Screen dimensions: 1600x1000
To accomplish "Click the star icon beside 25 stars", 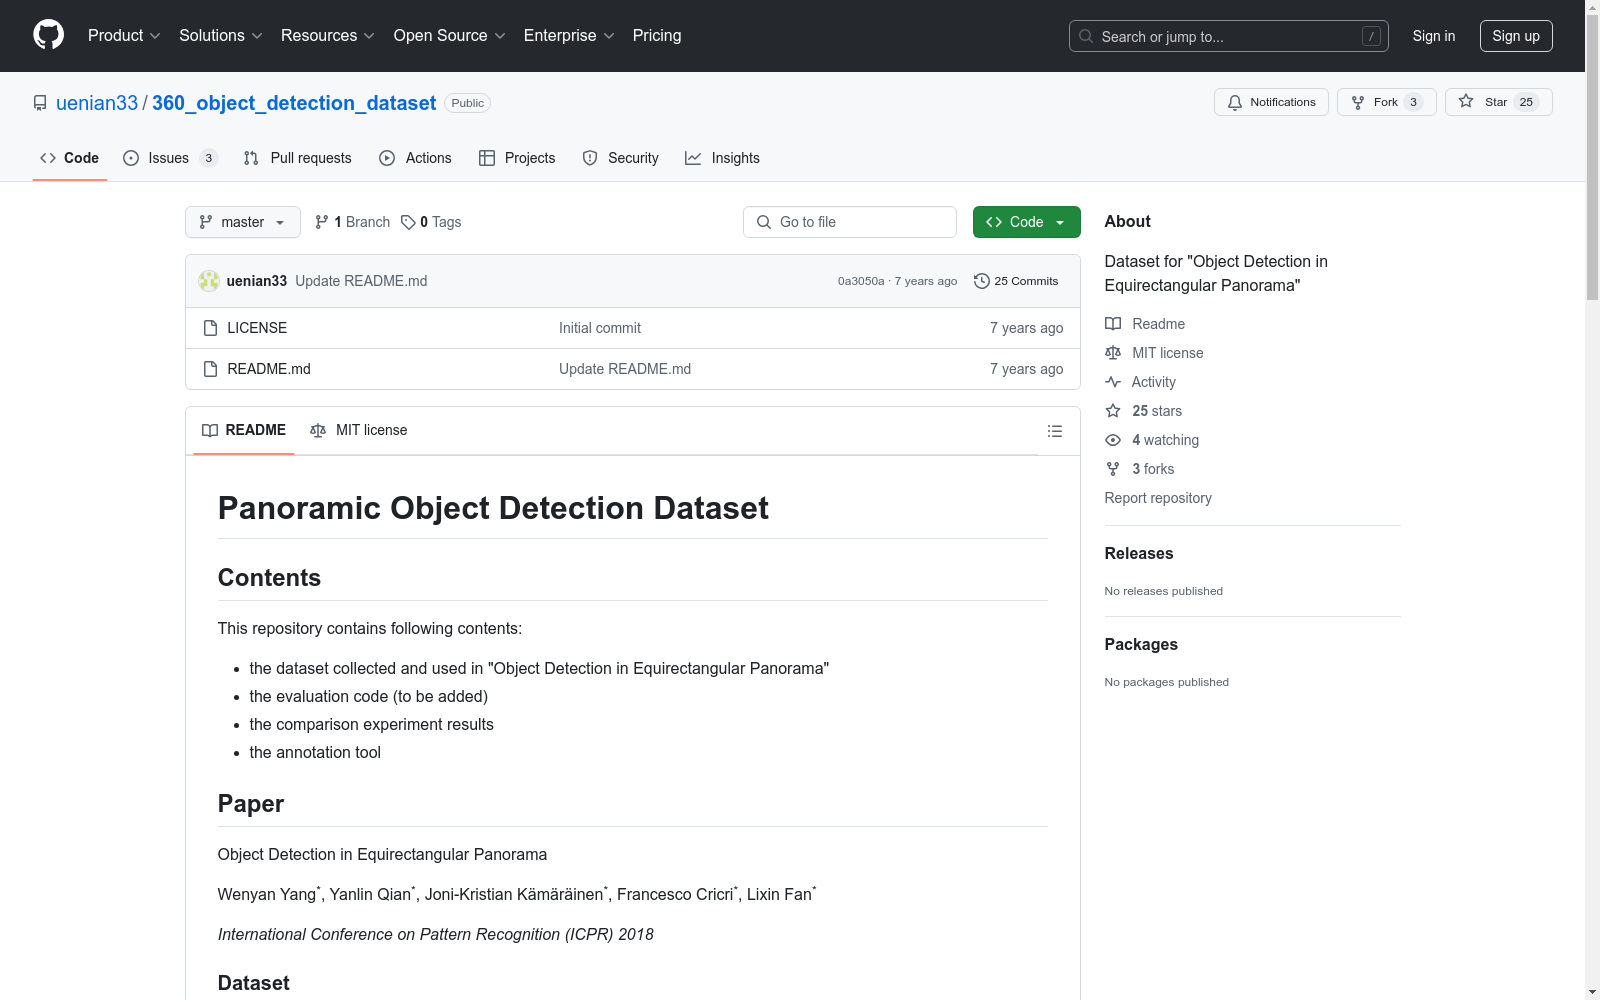I will point(1113,411).
